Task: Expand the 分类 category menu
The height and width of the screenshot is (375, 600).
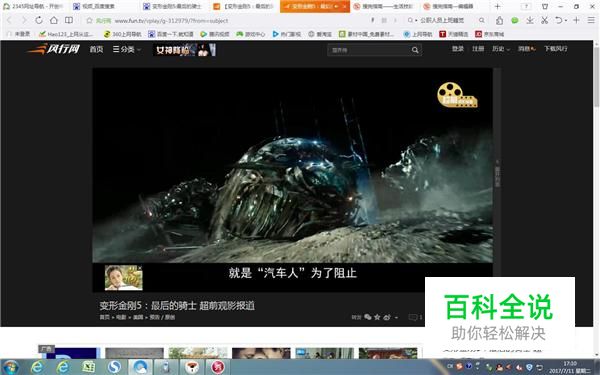Action: [x=127, y=49]
